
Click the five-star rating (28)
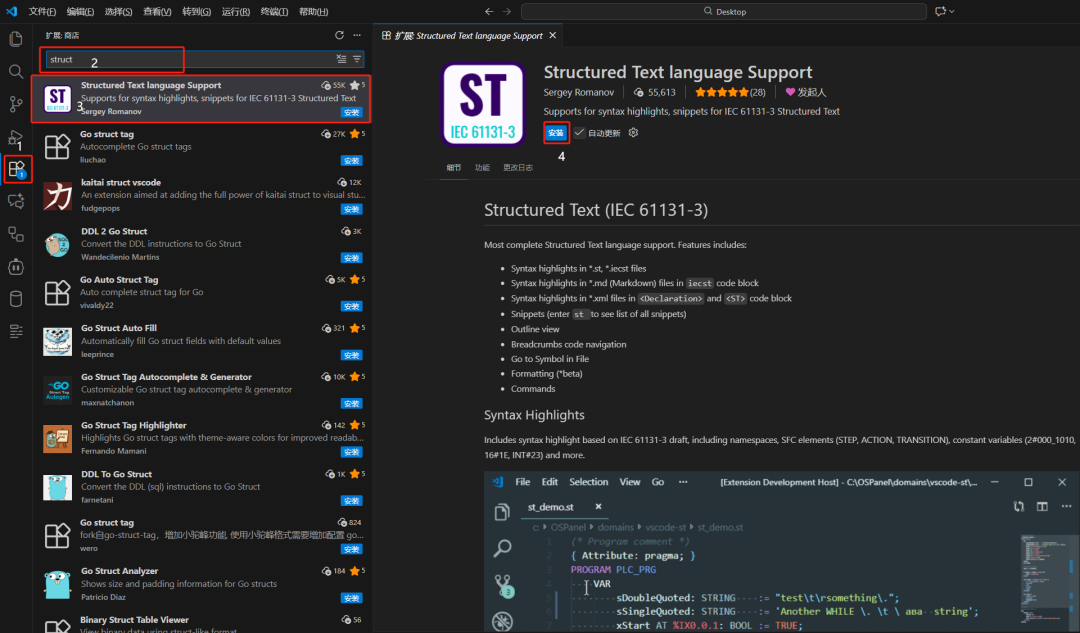tap(729, 92)
